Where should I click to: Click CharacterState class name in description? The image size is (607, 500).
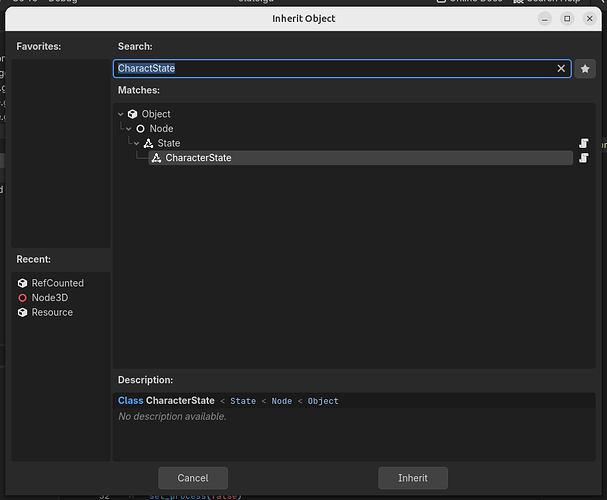[x=180, y=401]
